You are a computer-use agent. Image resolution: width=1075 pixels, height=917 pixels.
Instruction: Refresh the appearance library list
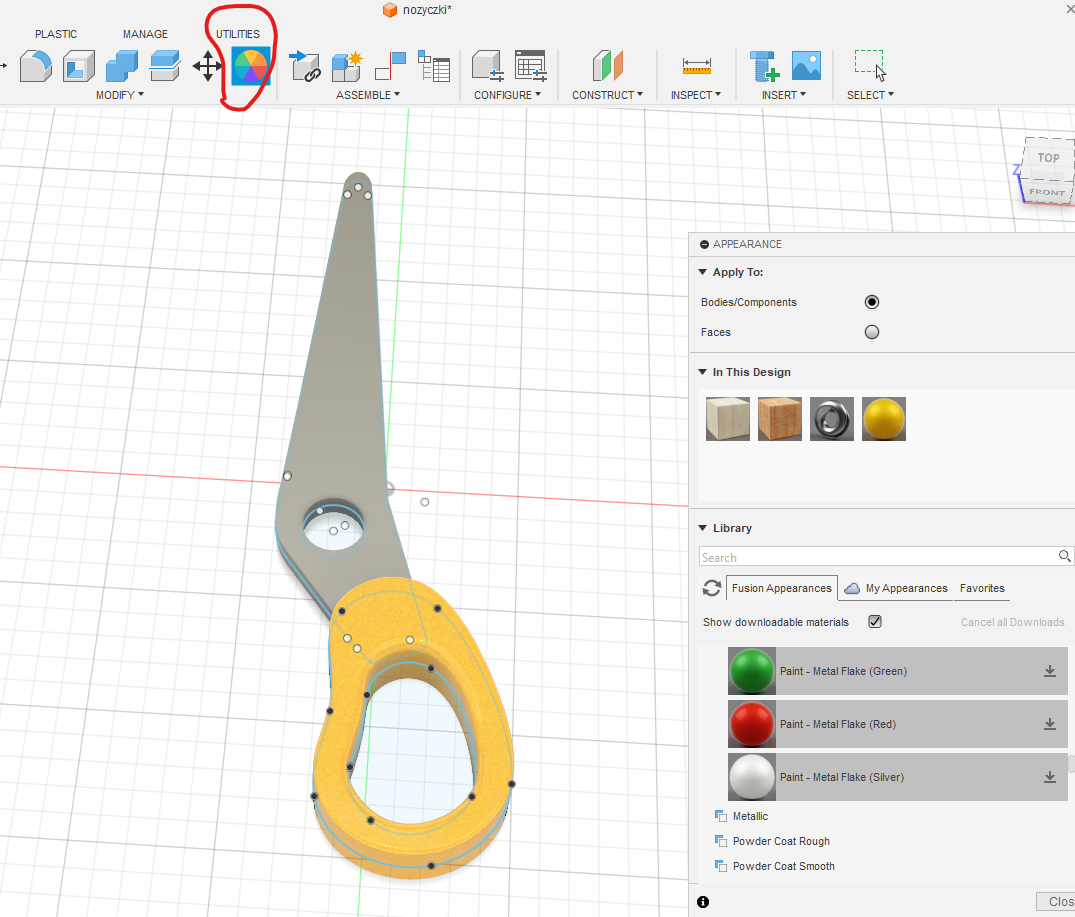(711, 588)
